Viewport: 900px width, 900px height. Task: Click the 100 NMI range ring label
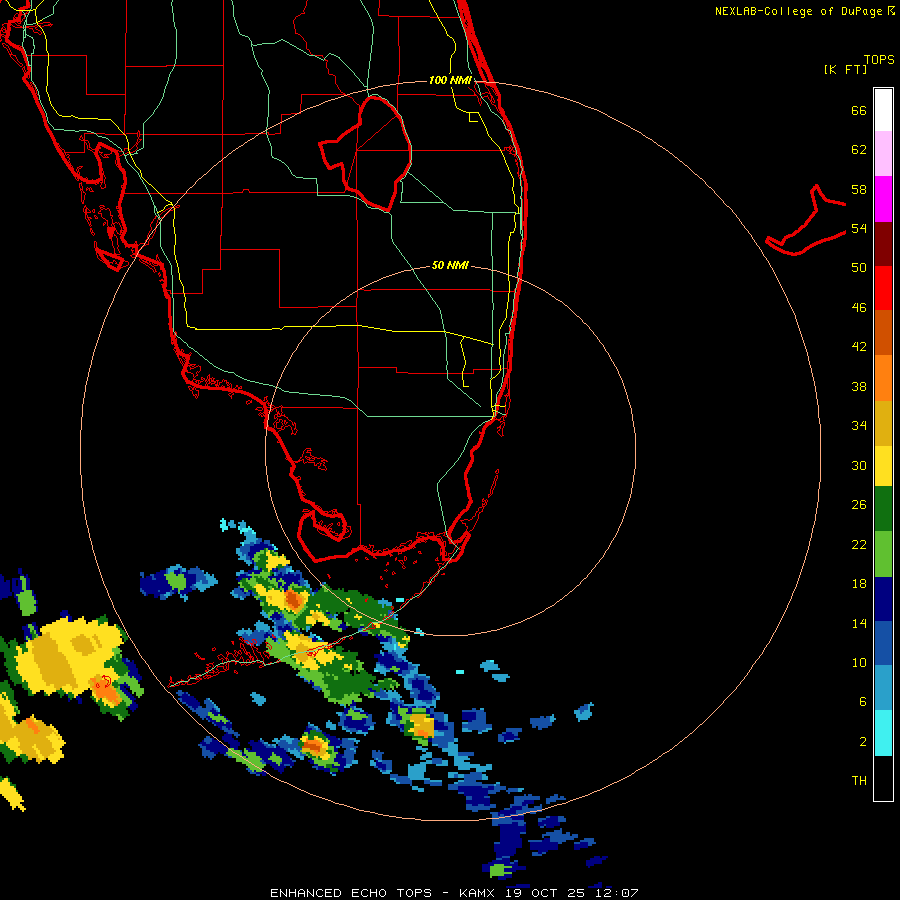click(450, 80)
